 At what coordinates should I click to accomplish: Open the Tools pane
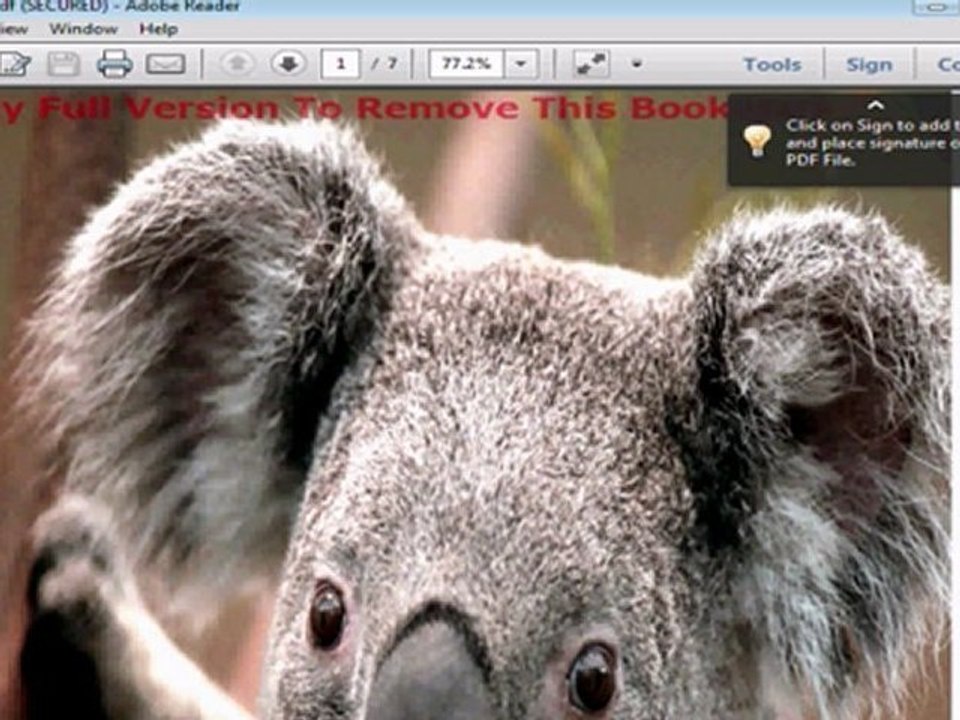click(x=772, y=64)
